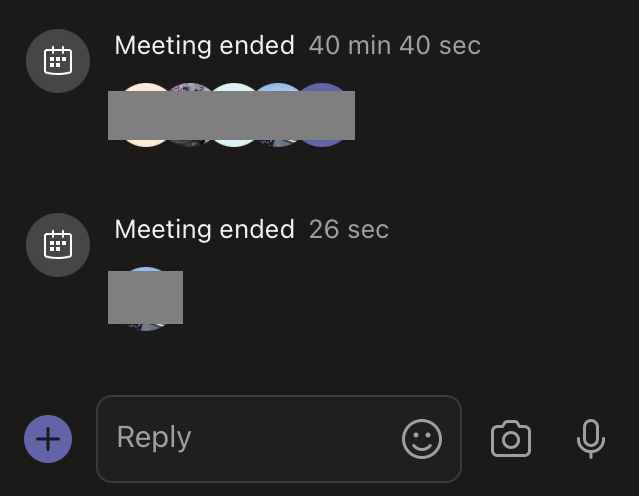Click first 'Meeting ended' heading text
Screen dimensions: 639x496
[x=205, y=45]
